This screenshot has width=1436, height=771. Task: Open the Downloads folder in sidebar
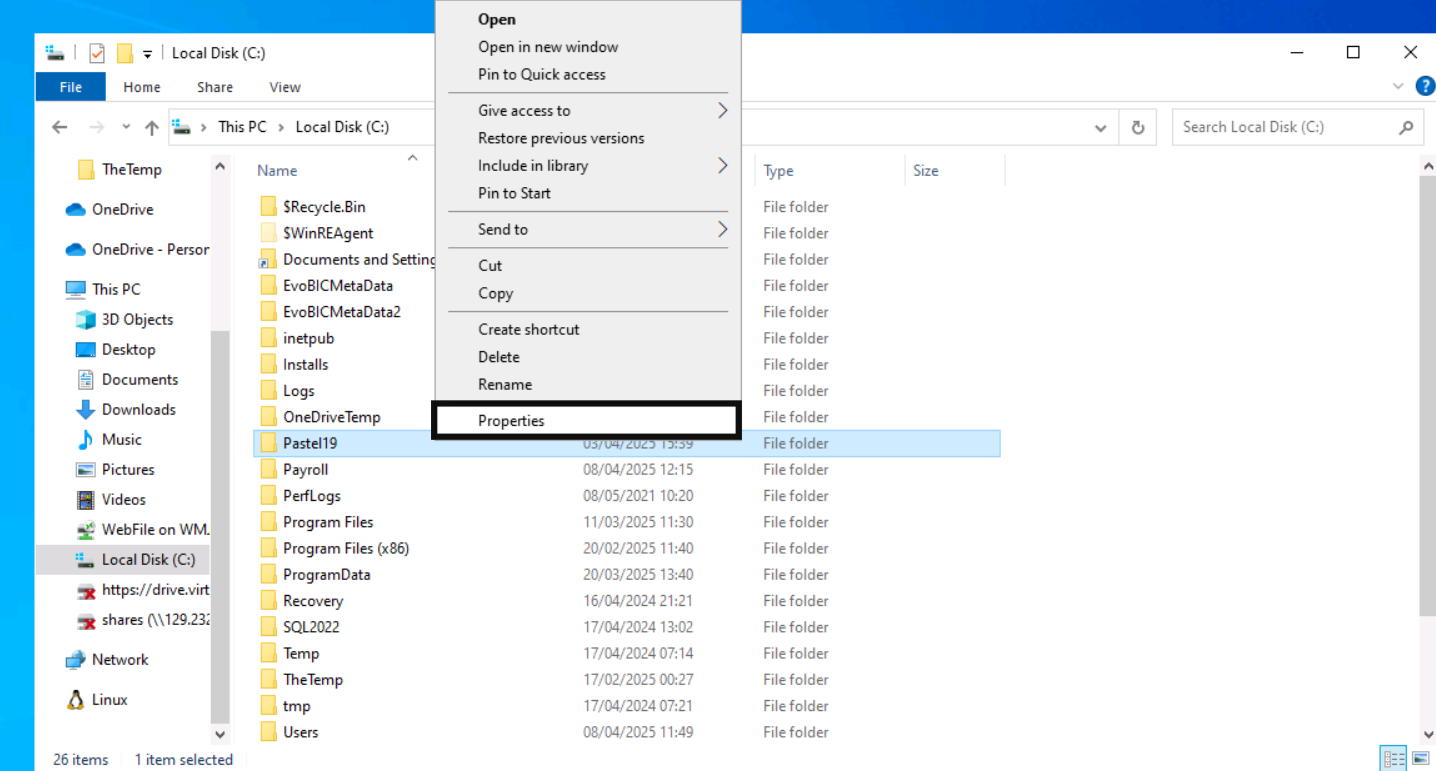pos(138,410)
